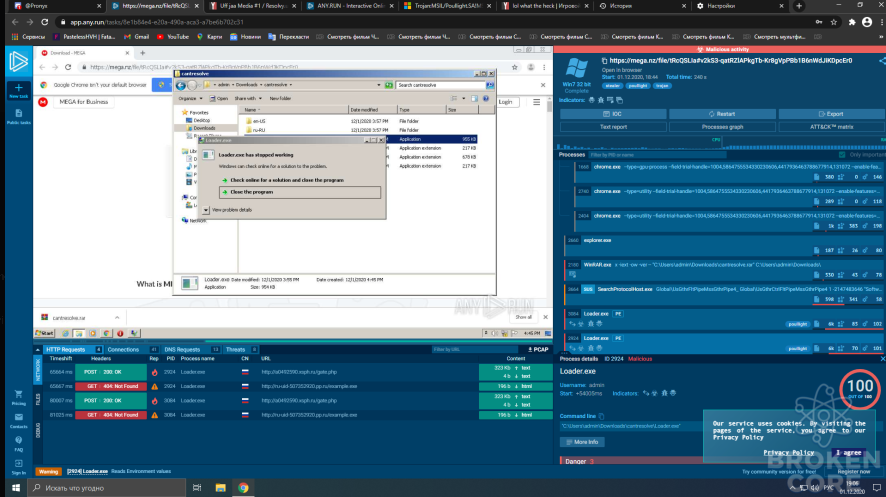Screen dimensions: 886x497
Task: Open Share with dropdown in Explorer window
Action: pos(248,98)
